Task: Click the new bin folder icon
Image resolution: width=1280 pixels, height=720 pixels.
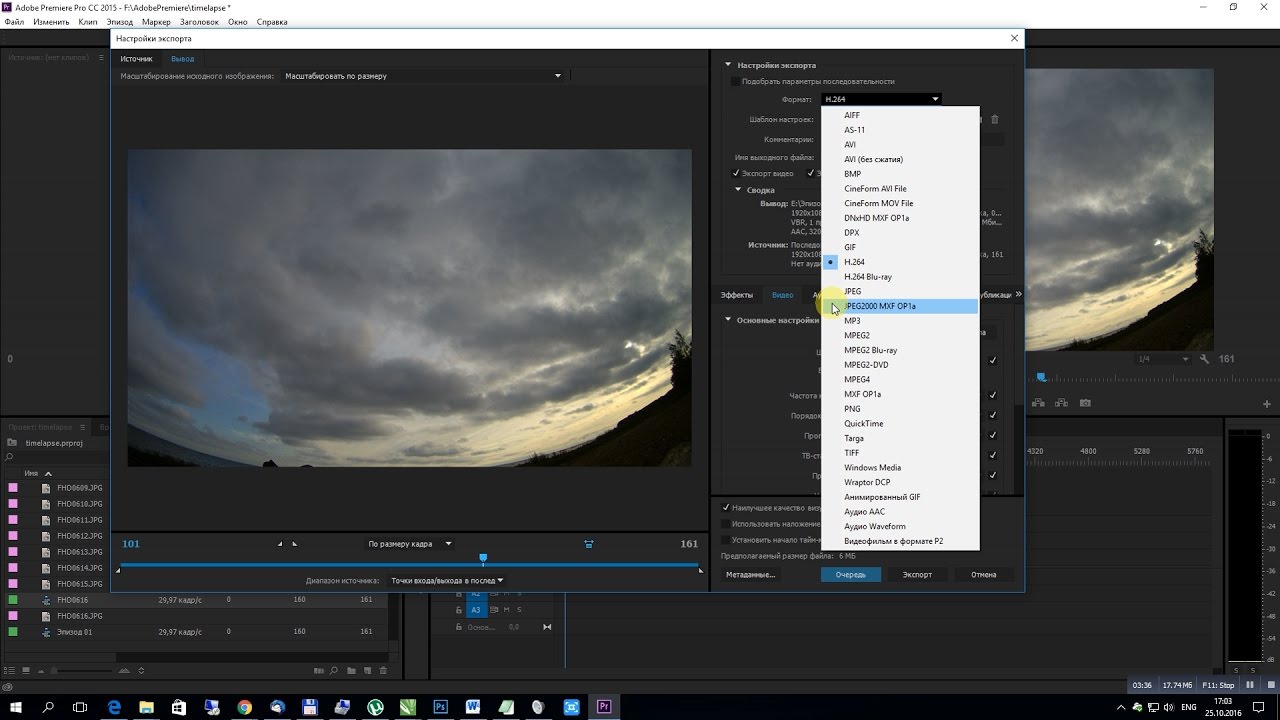Action: (352, 670)
